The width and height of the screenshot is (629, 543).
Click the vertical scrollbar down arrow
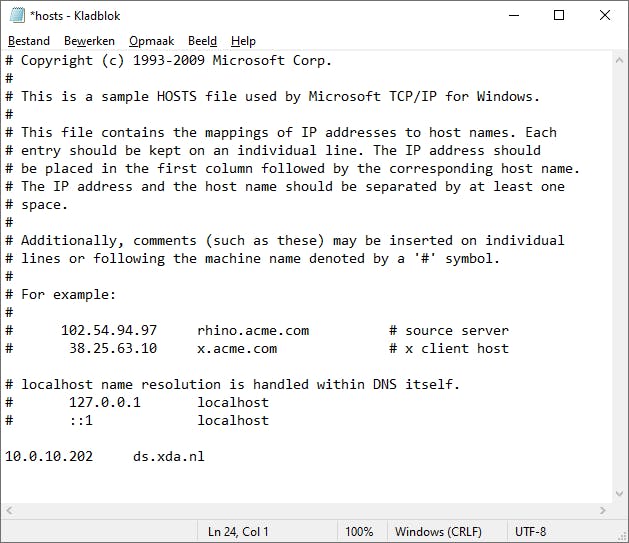click(x=620, y=495)
